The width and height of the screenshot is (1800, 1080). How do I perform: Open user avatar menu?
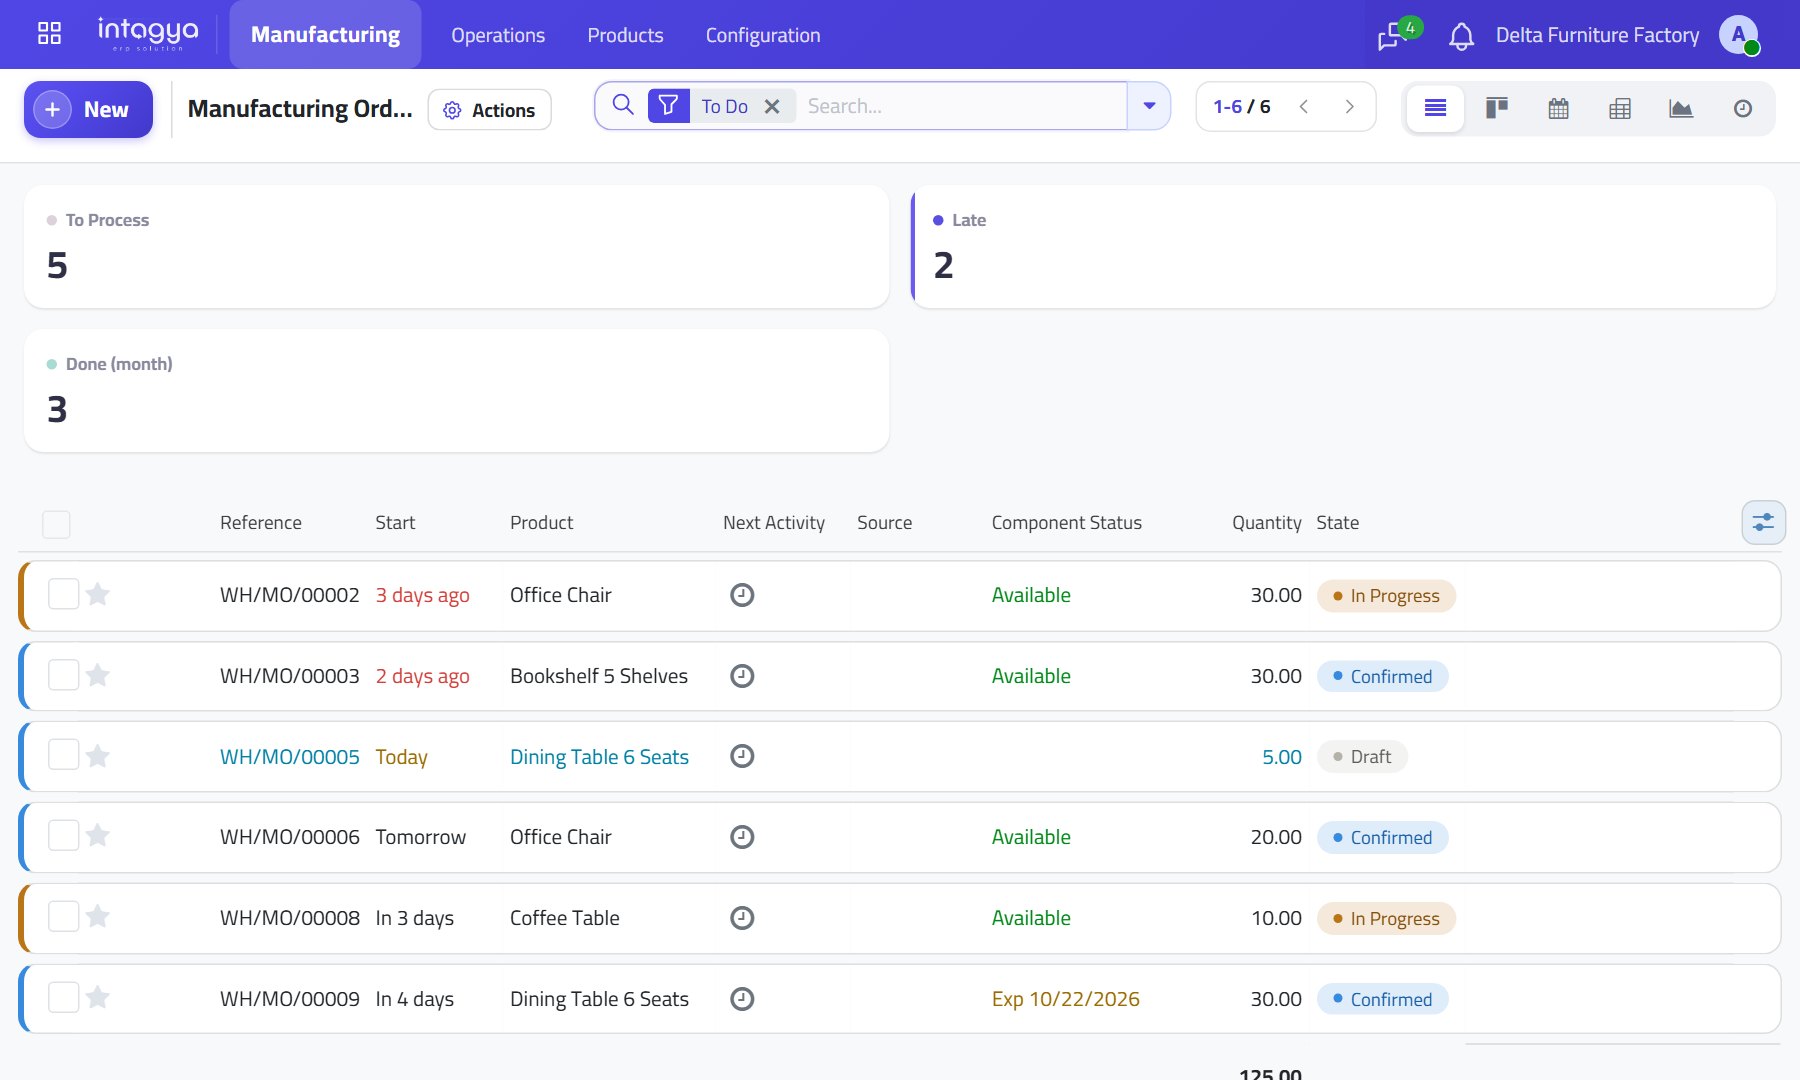tap(1739, 35)
